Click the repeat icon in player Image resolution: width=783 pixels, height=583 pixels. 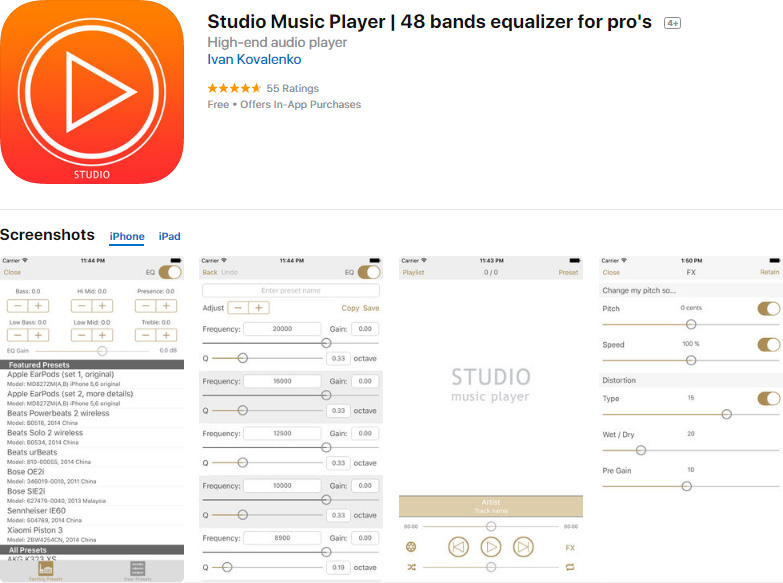coord(570,568)
